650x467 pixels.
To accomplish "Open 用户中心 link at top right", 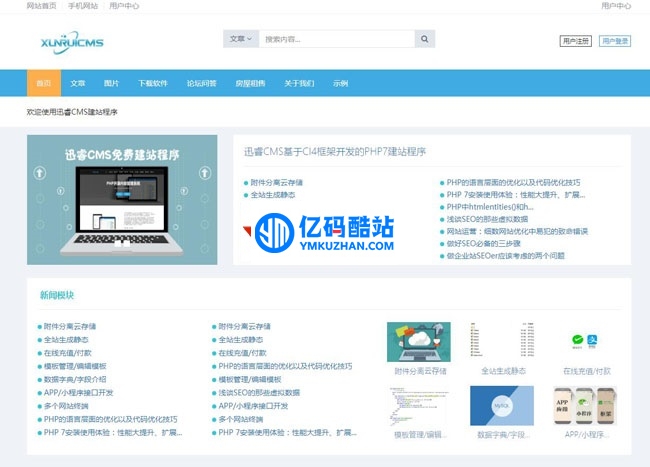I will [616, 6].
